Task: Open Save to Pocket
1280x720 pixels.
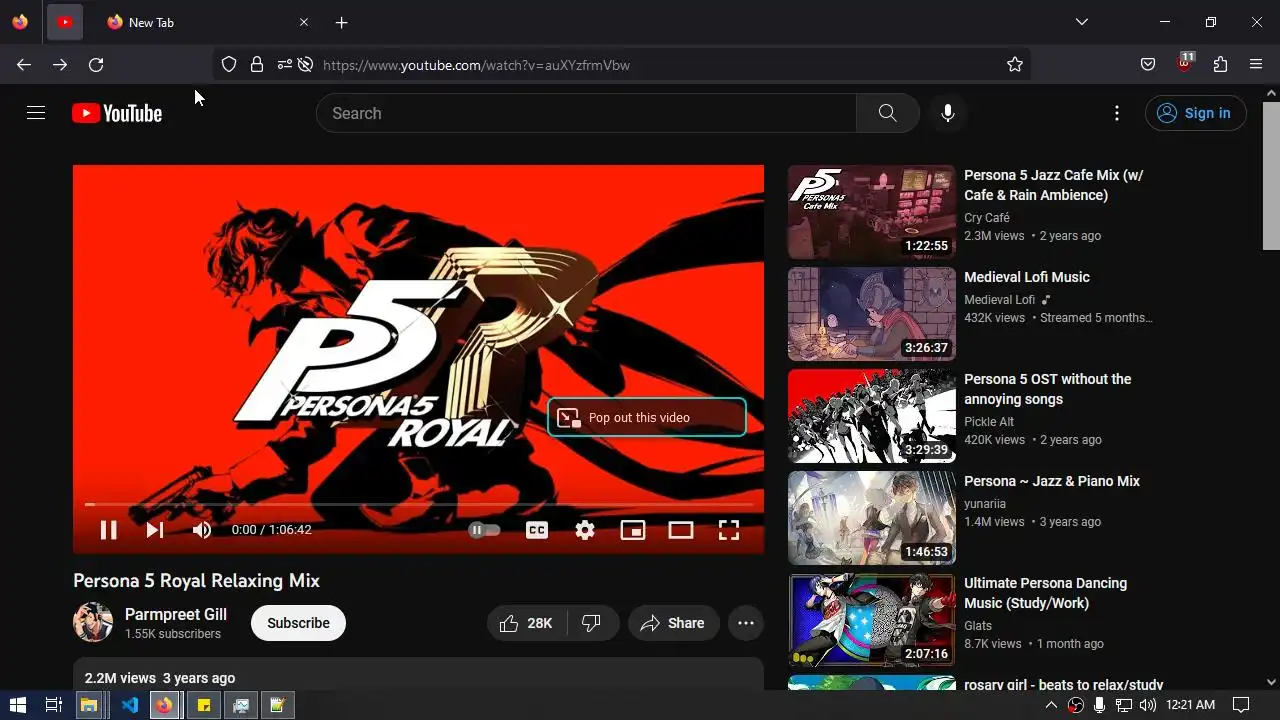Action: (x=1148, y=65)
